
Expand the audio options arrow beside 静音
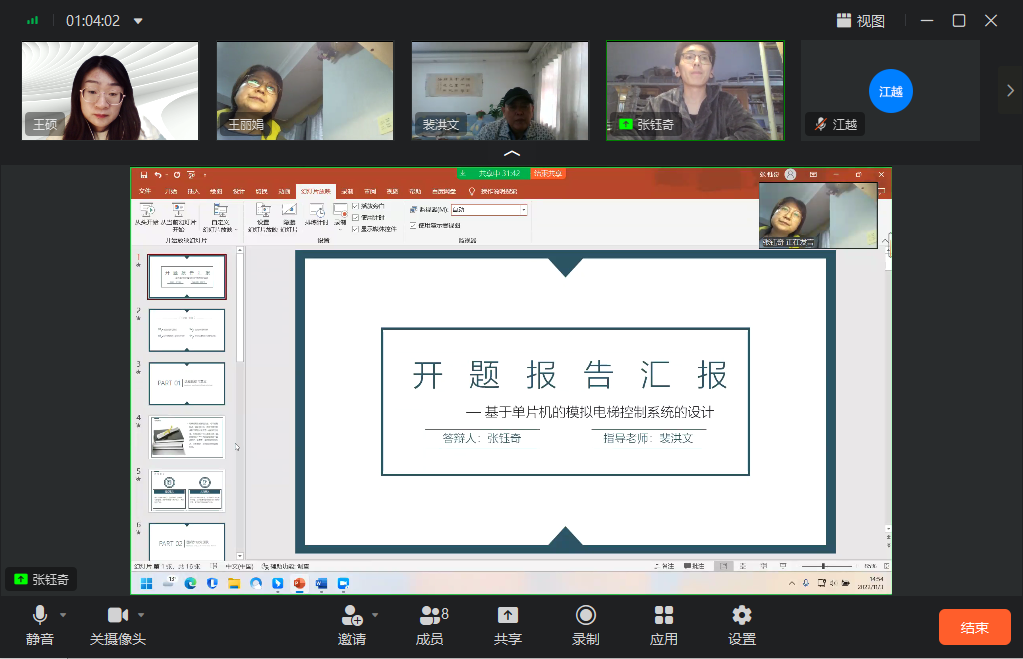pyautogui.click(x=63, y=615)
